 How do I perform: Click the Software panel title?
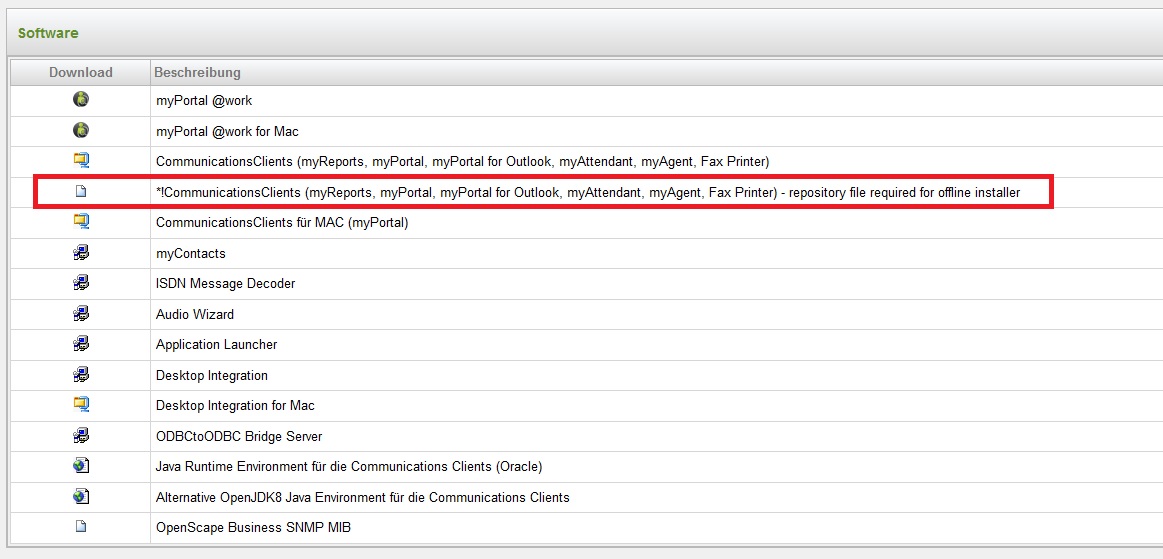point(48,33)
